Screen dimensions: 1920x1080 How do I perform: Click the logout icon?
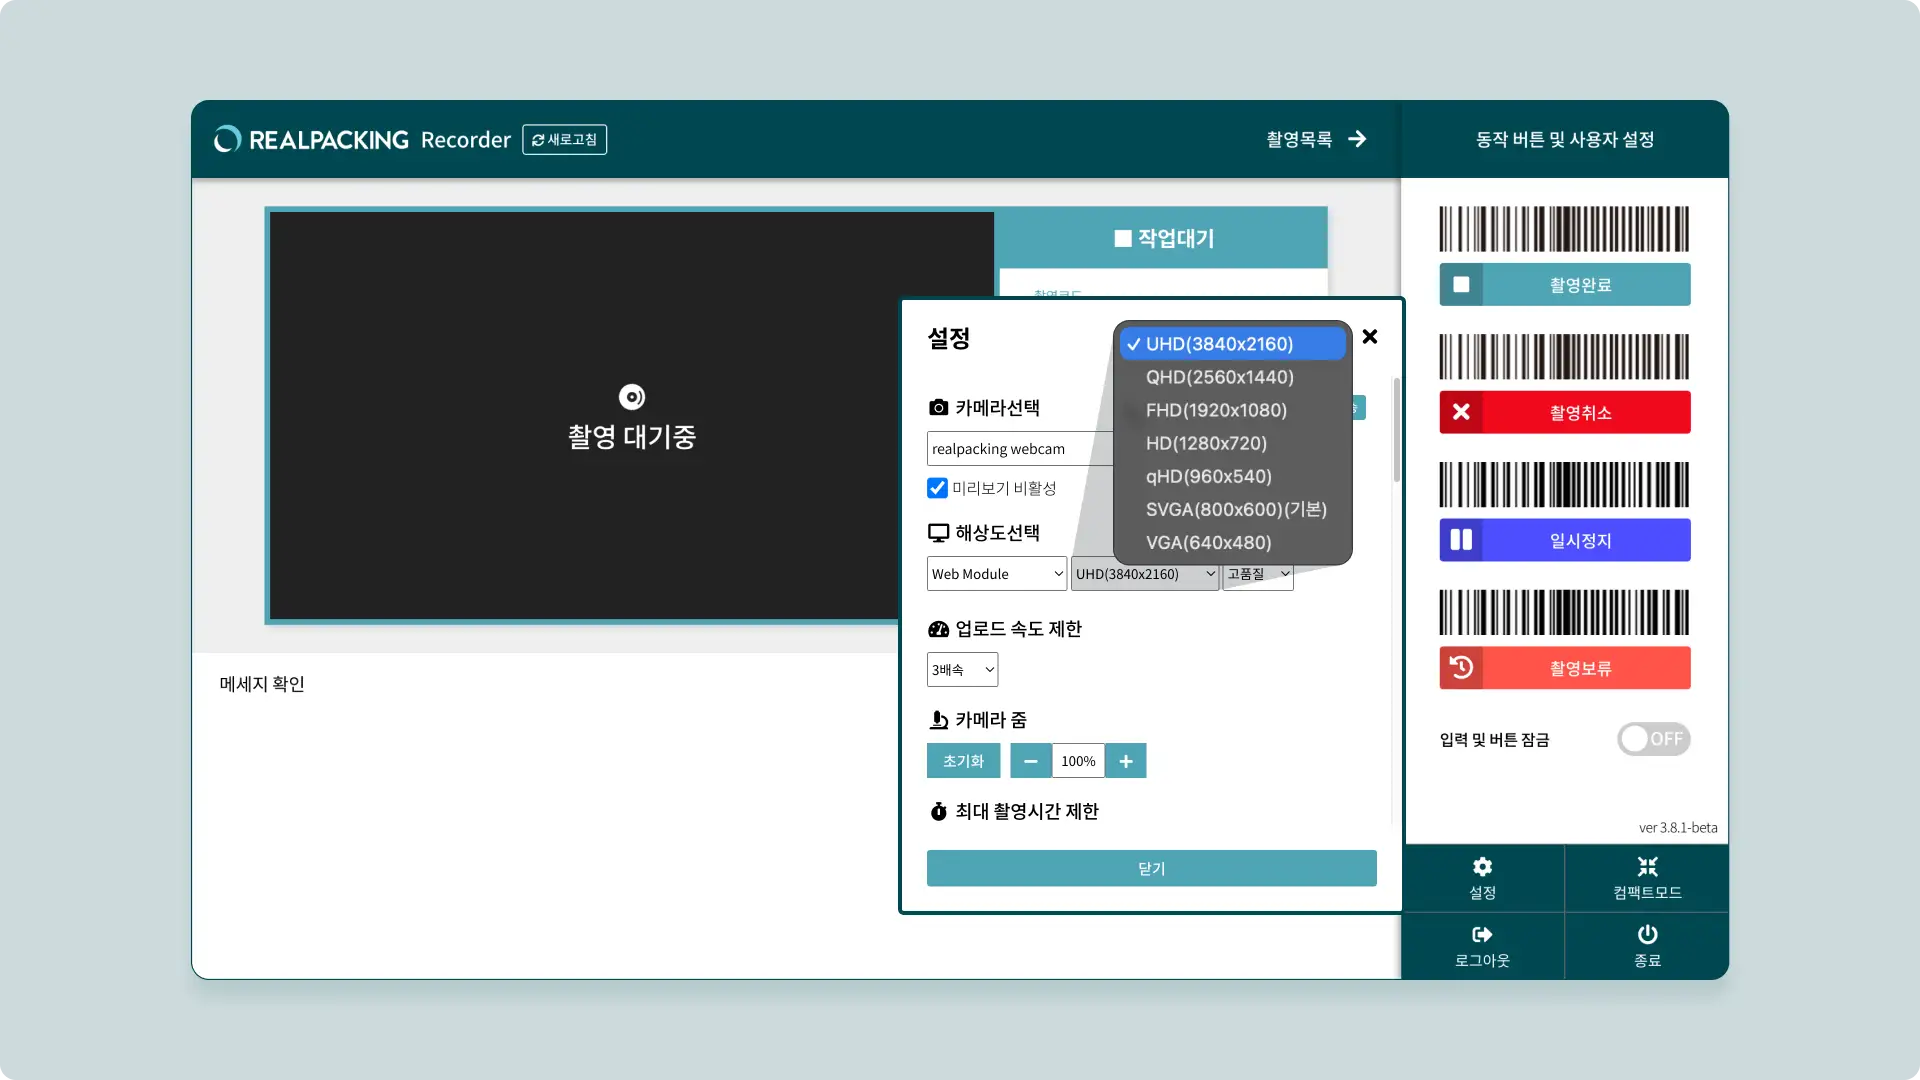point(1482,935)
